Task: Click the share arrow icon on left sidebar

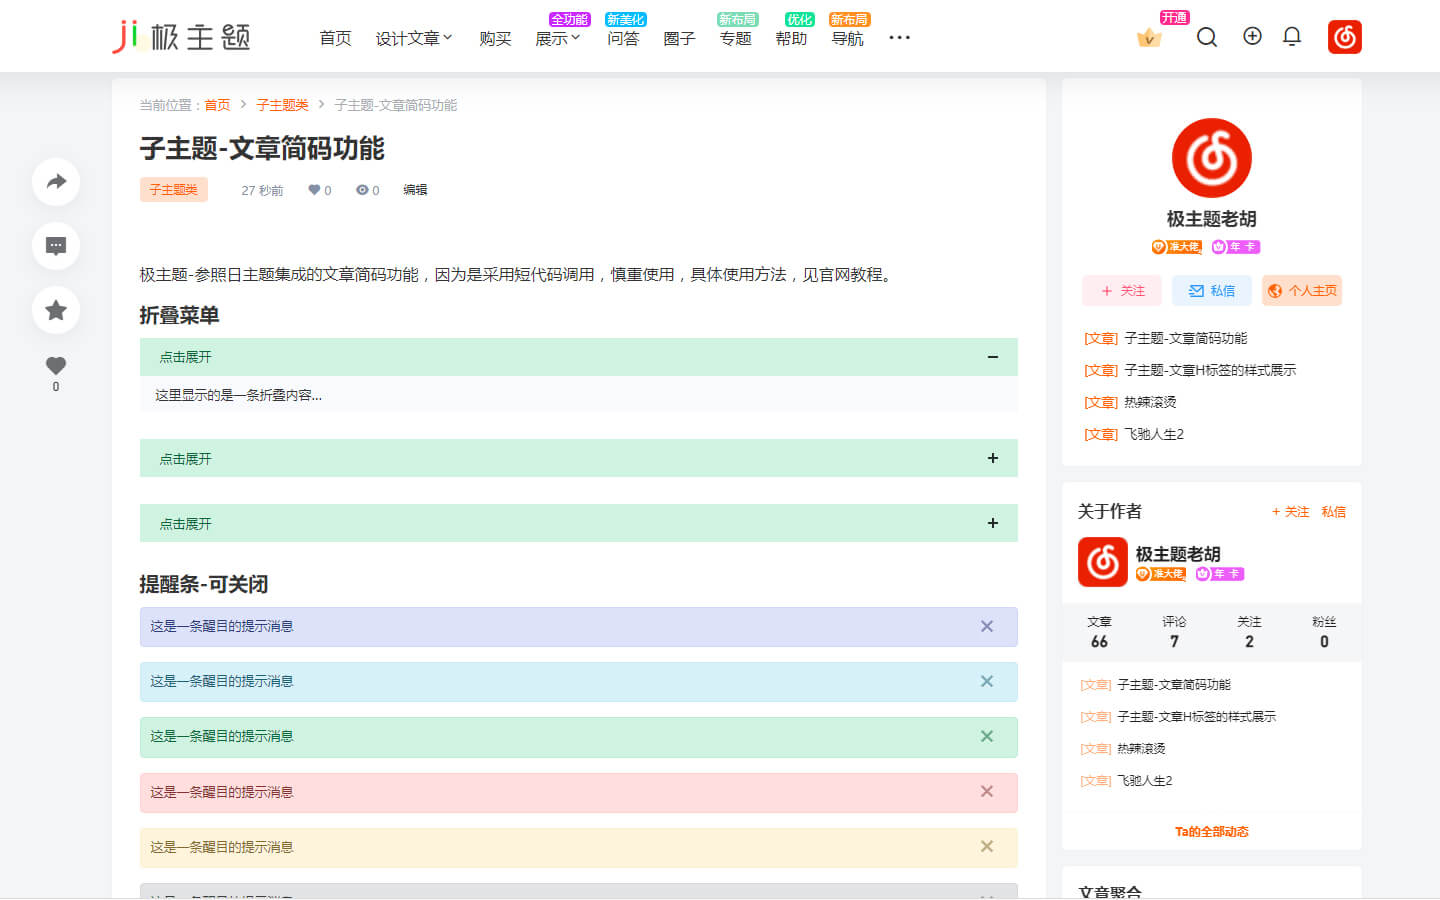Action: tap(56, 182)
